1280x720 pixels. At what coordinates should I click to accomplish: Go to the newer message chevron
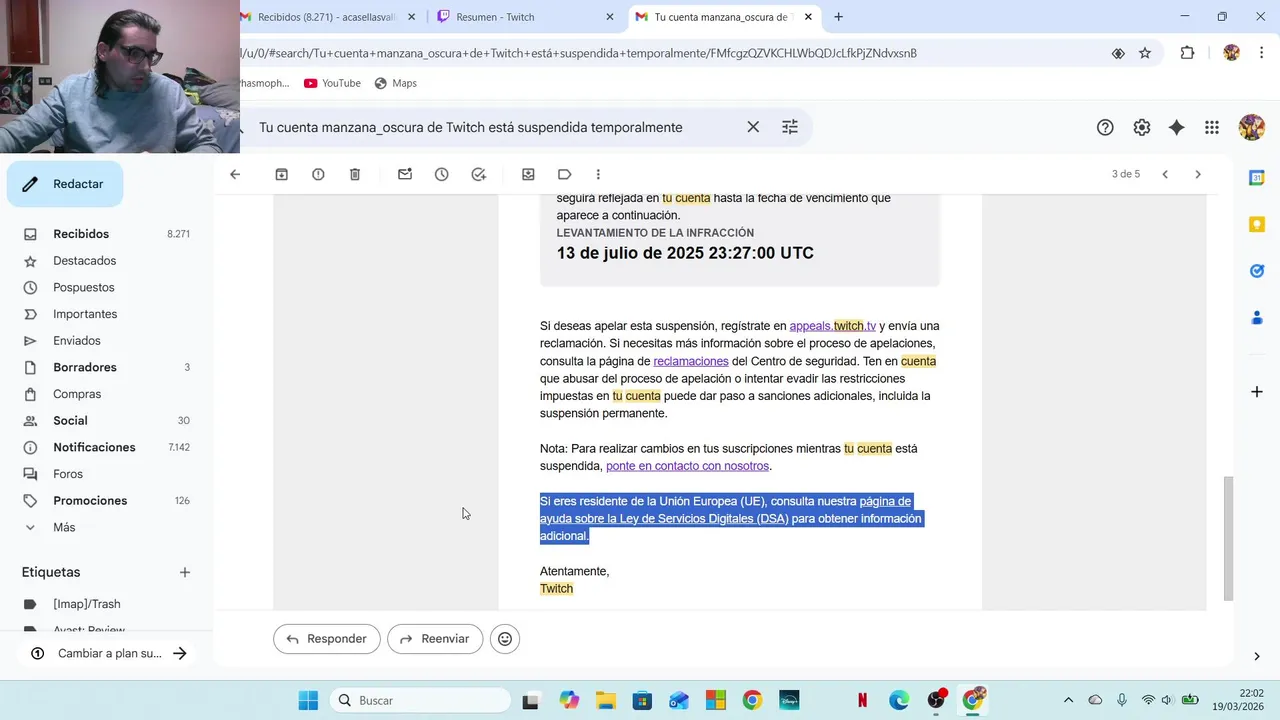pos(1165,174)
